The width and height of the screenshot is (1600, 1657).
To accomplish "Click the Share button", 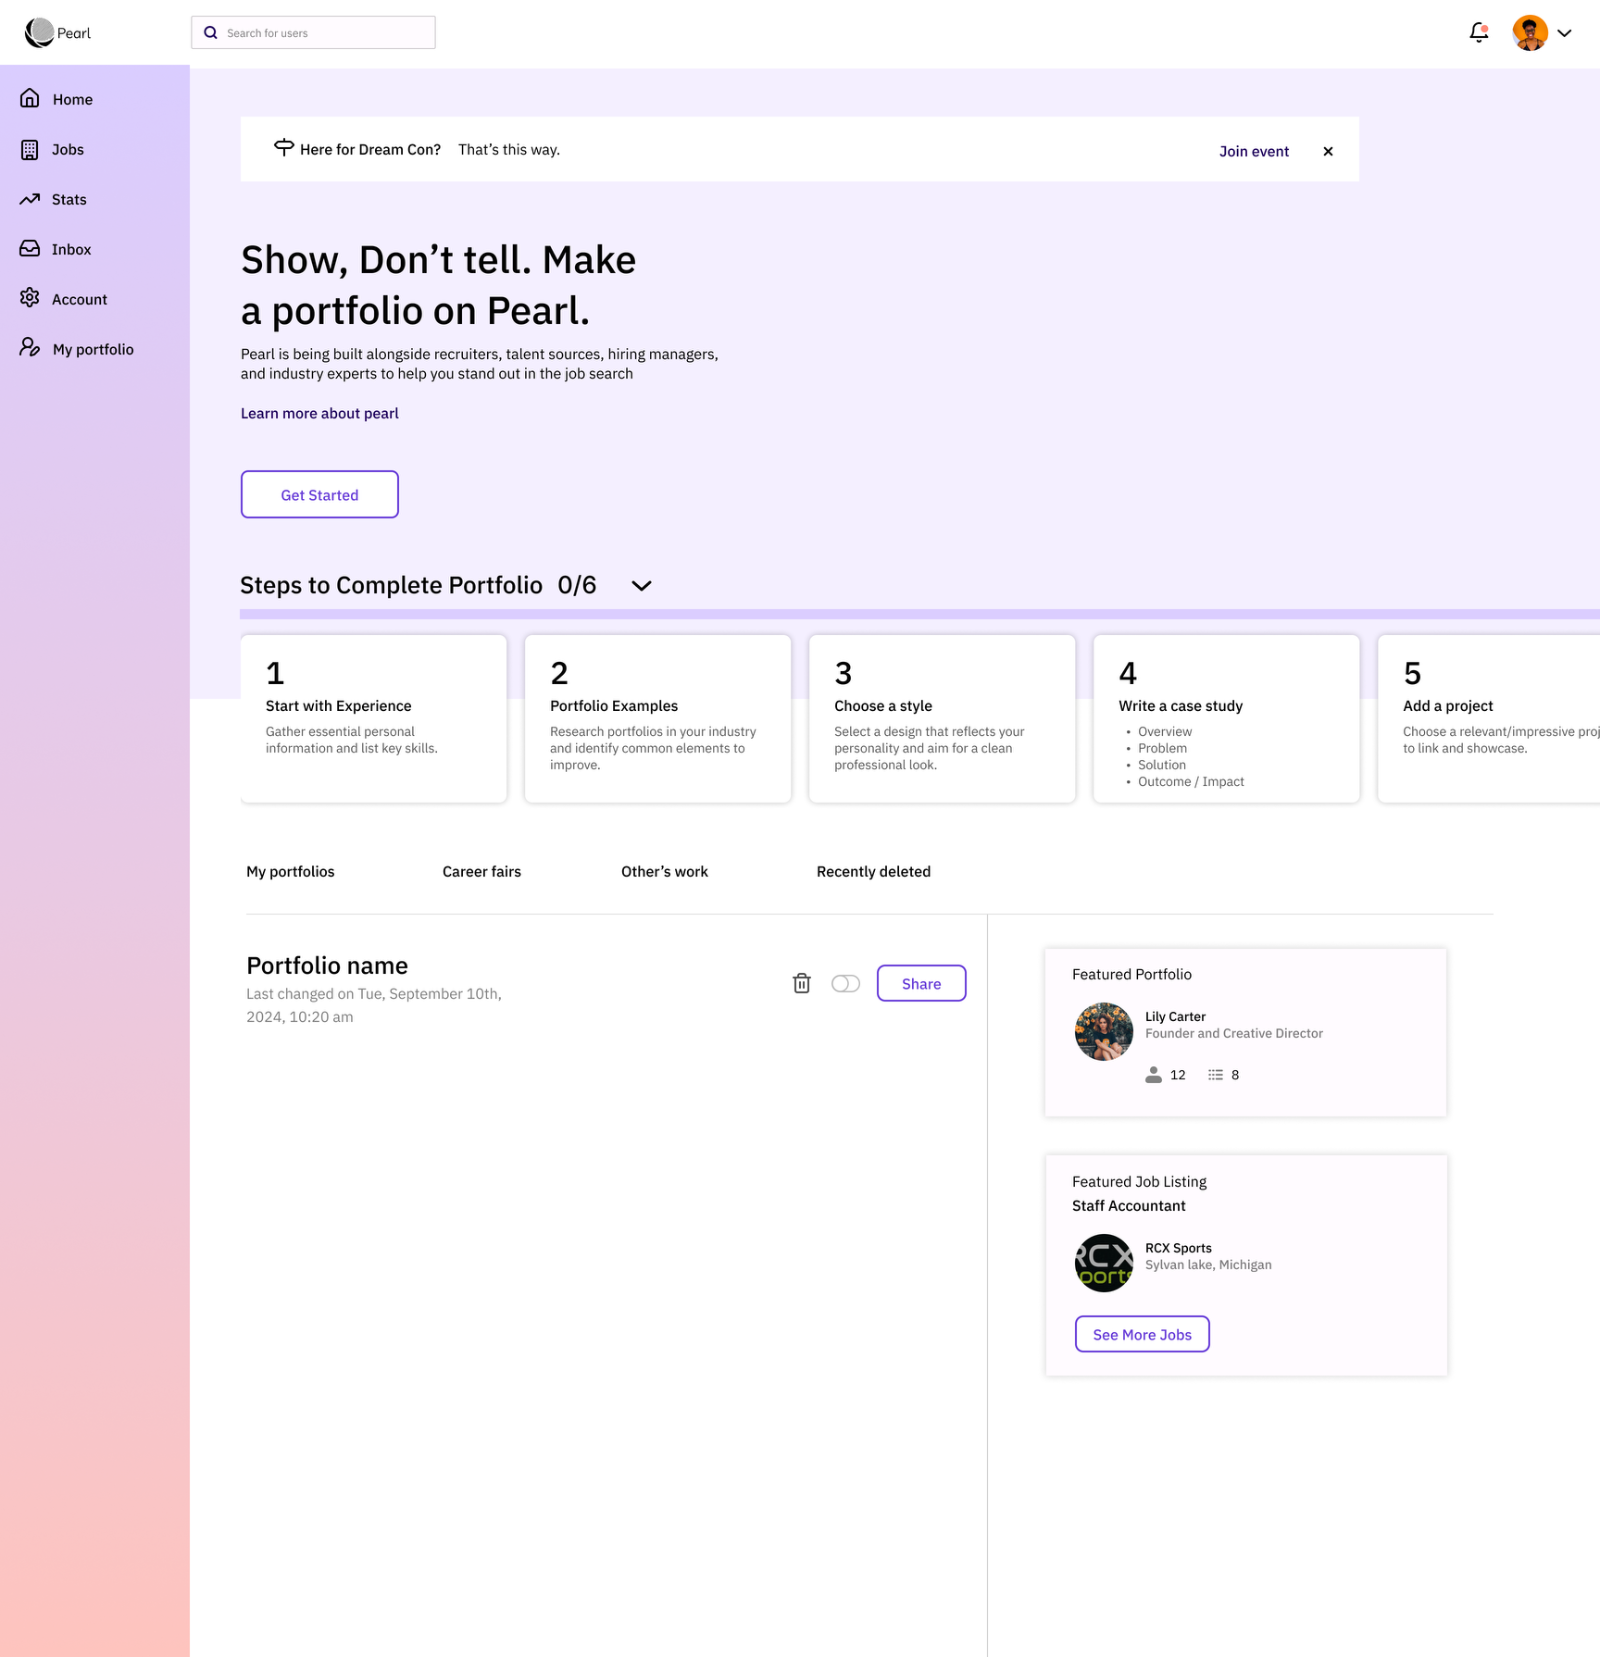I will coord(922,984).
